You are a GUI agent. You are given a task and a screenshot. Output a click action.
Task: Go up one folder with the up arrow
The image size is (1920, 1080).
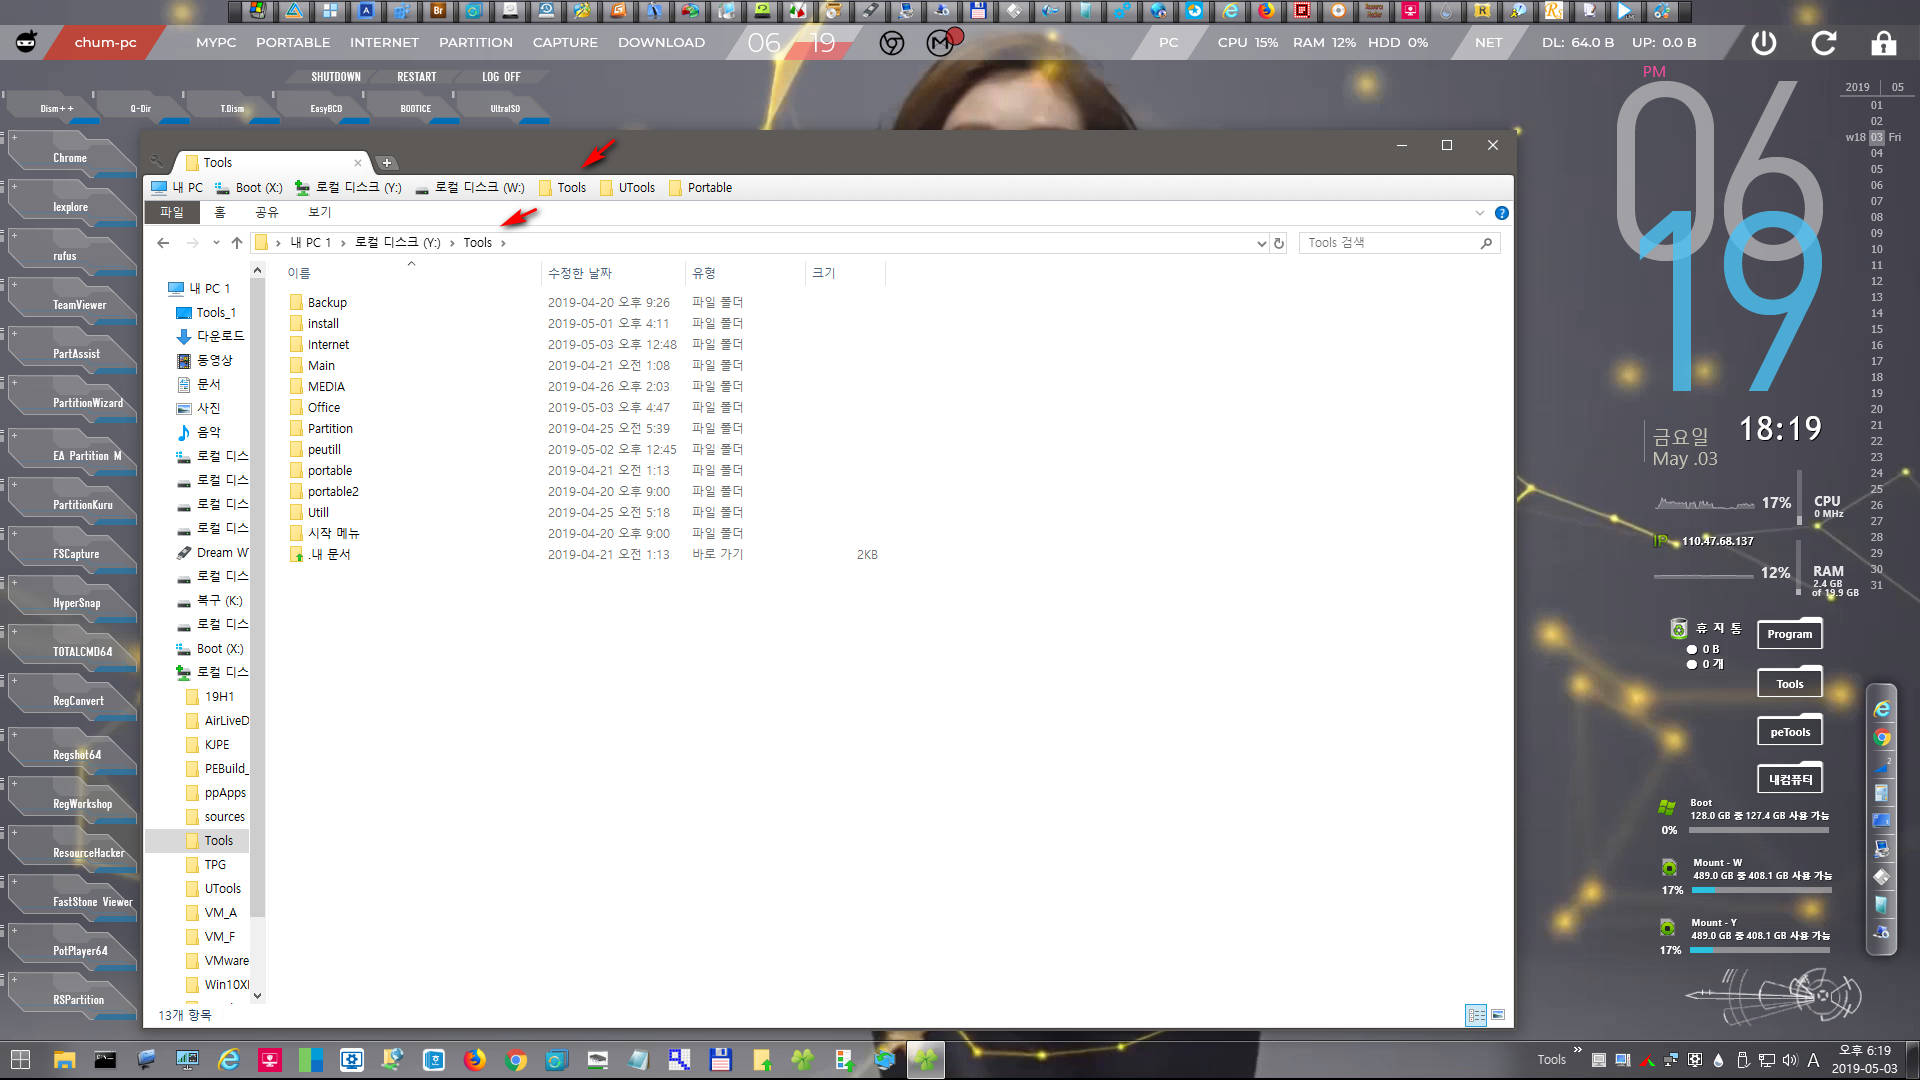[237, 243]
